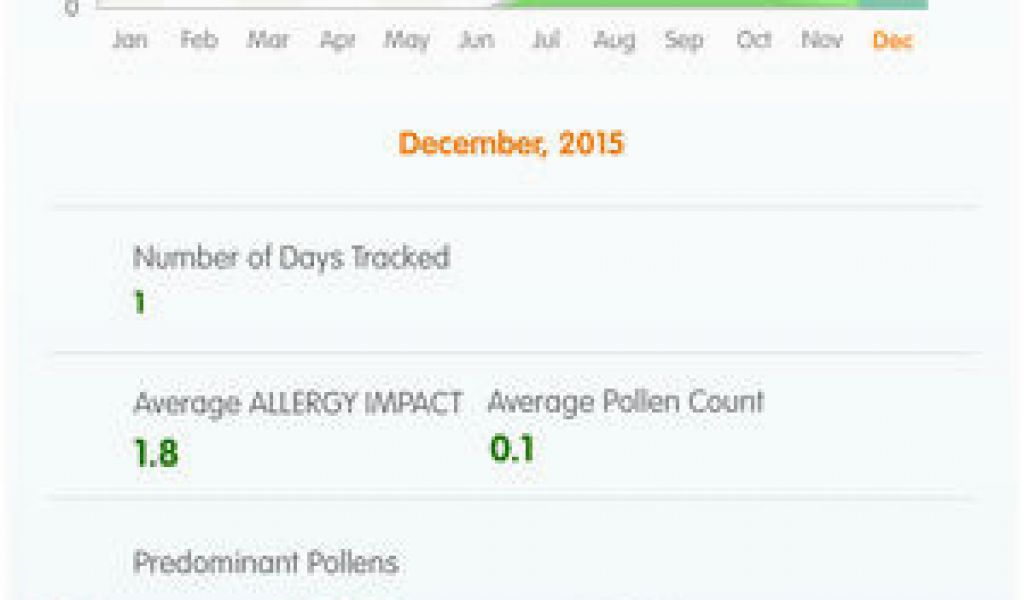
Task: Select Jun on the month axis
Action: [477, 40]
